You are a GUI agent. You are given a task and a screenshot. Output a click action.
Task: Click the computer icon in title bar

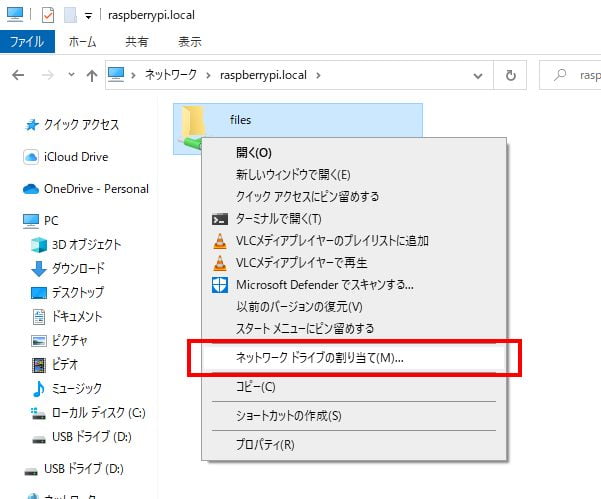(15, 15)
